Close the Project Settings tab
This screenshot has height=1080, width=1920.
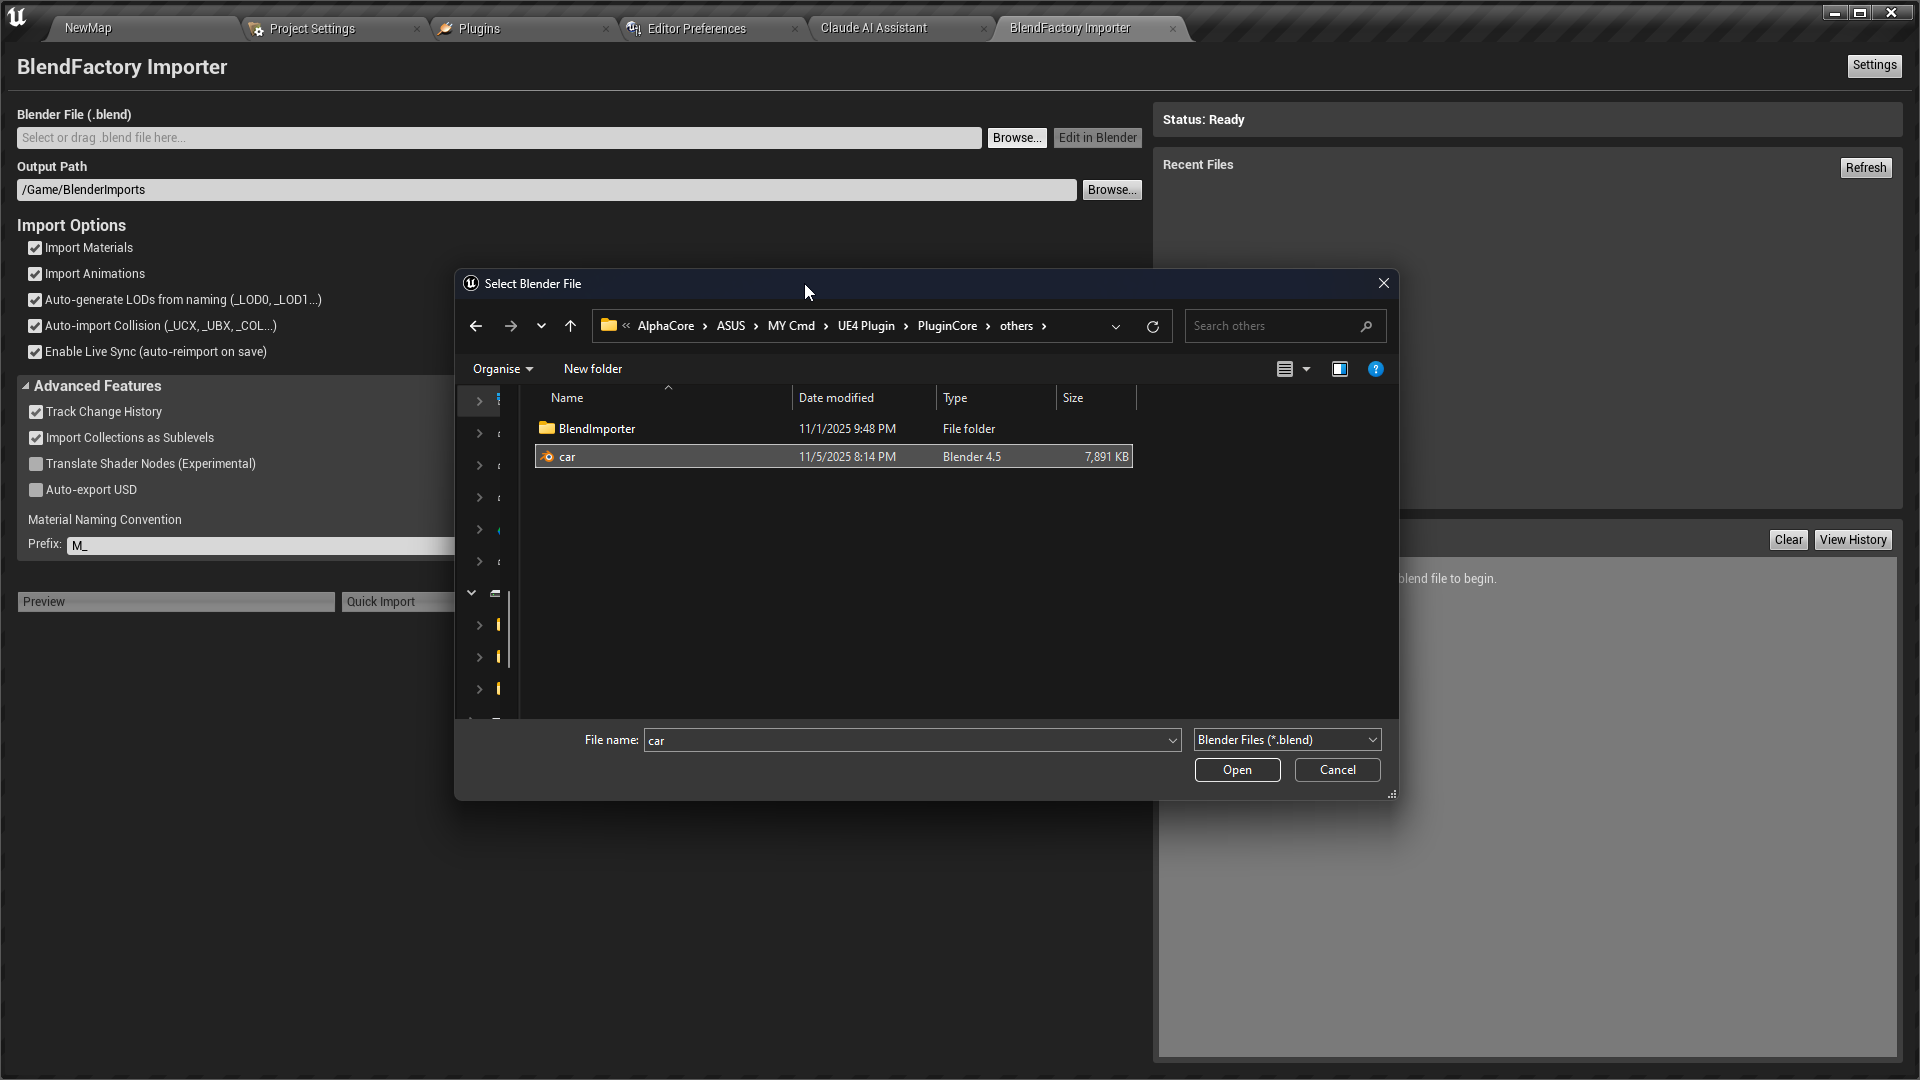pyautogui.click(x=417, y=29)
